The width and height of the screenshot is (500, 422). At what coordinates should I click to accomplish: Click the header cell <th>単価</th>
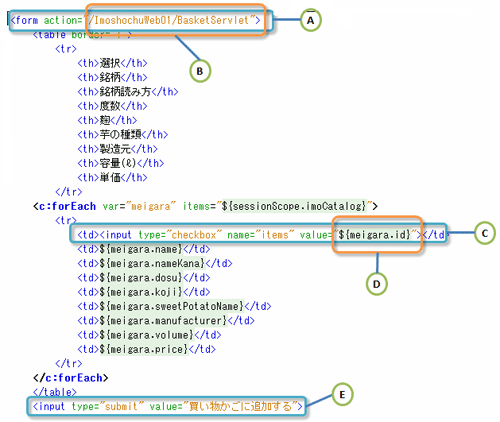click(x=112, y=177)
